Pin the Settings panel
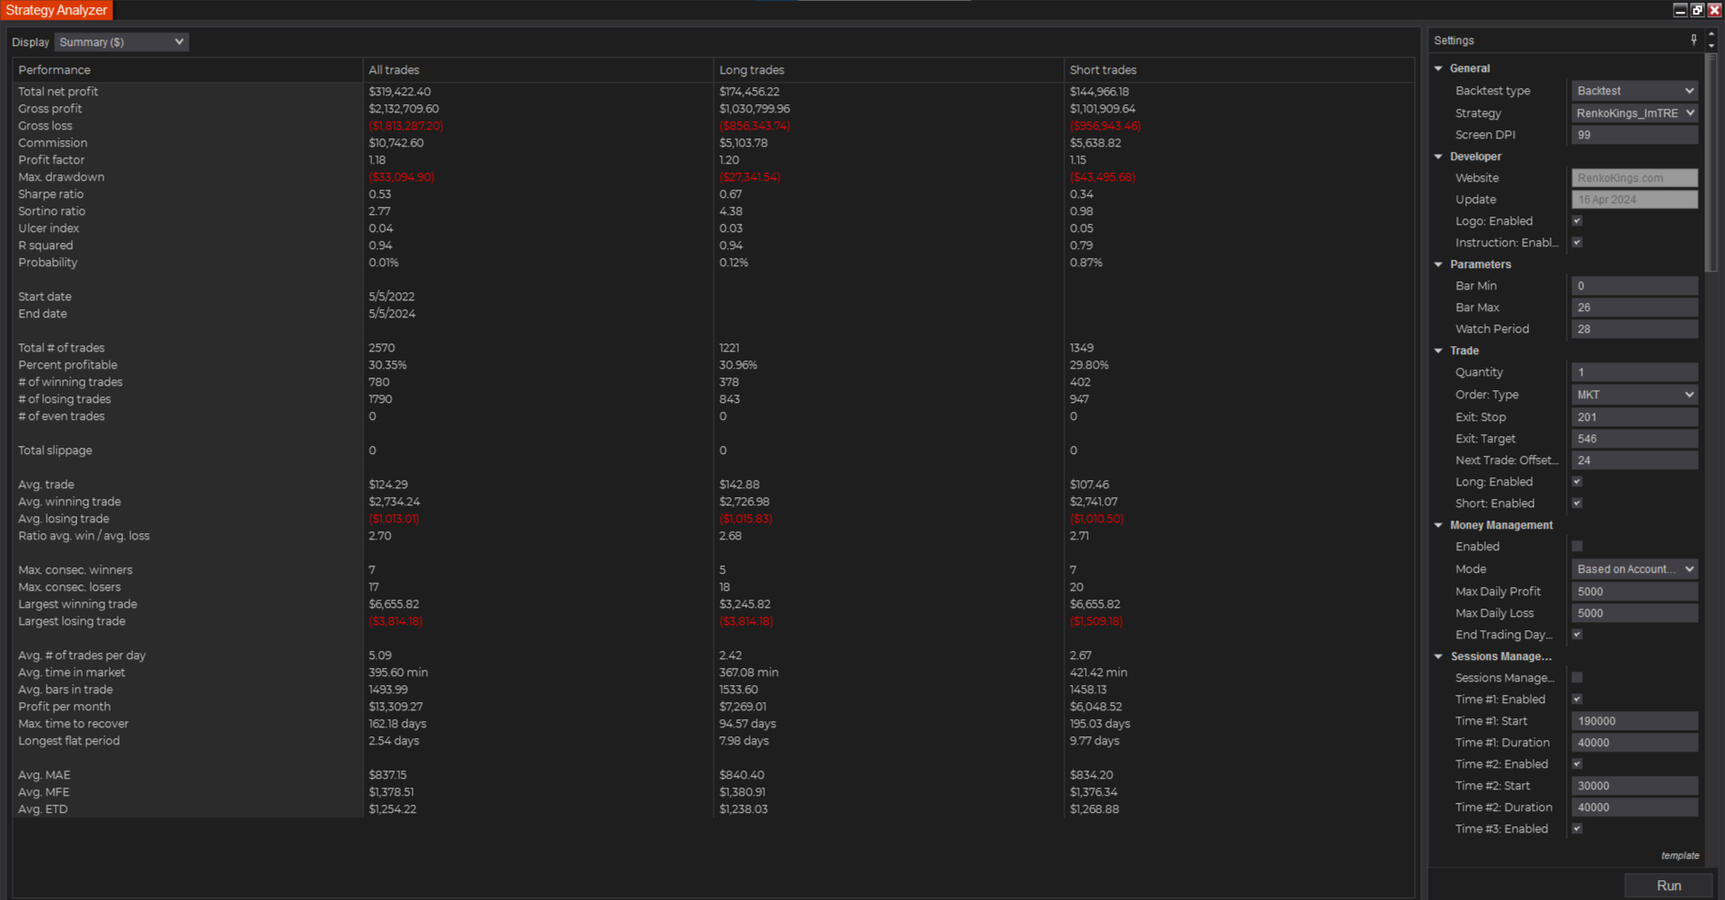 pos(1693,40)
